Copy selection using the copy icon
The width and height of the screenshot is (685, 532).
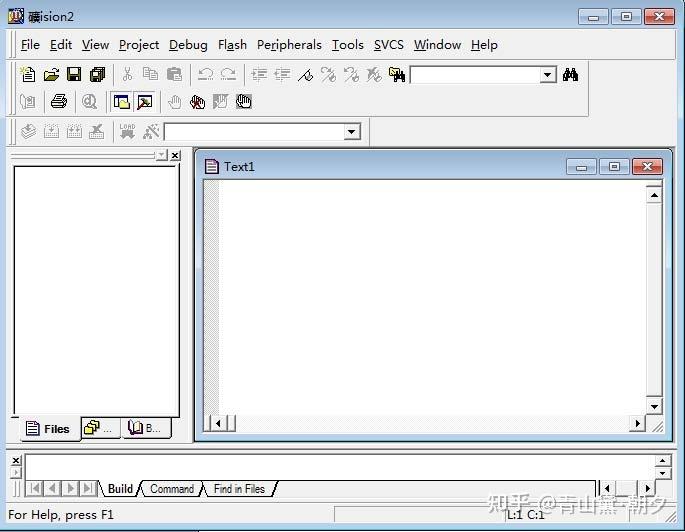click(x=150, y=75)
